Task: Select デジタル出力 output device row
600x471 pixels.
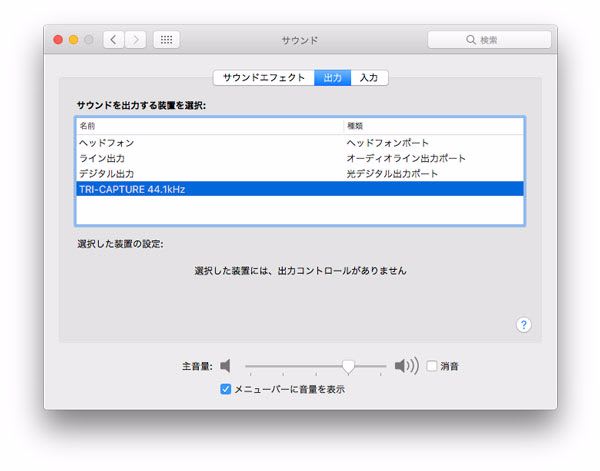Action: (x=300, y=174)
